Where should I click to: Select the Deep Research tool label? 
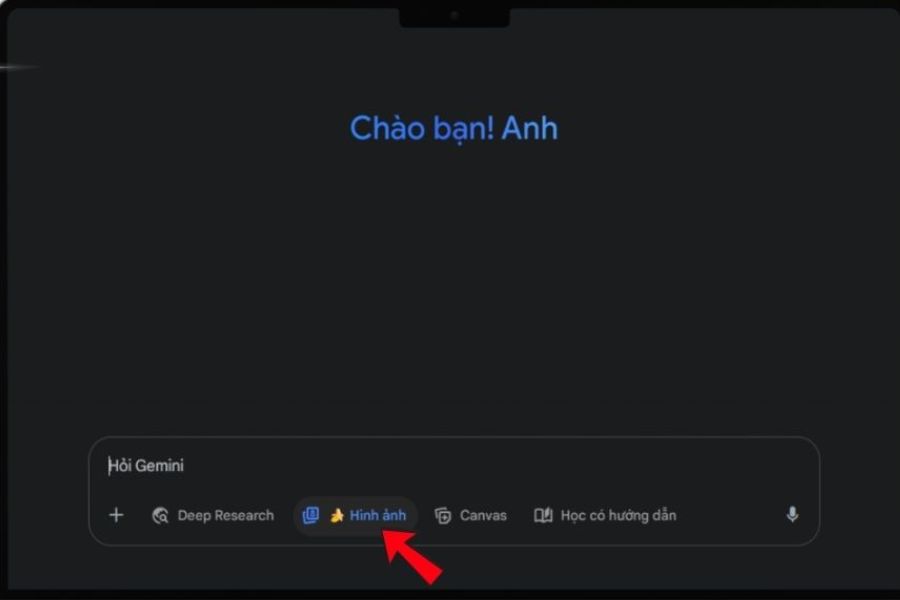click(x=226, y=516)
